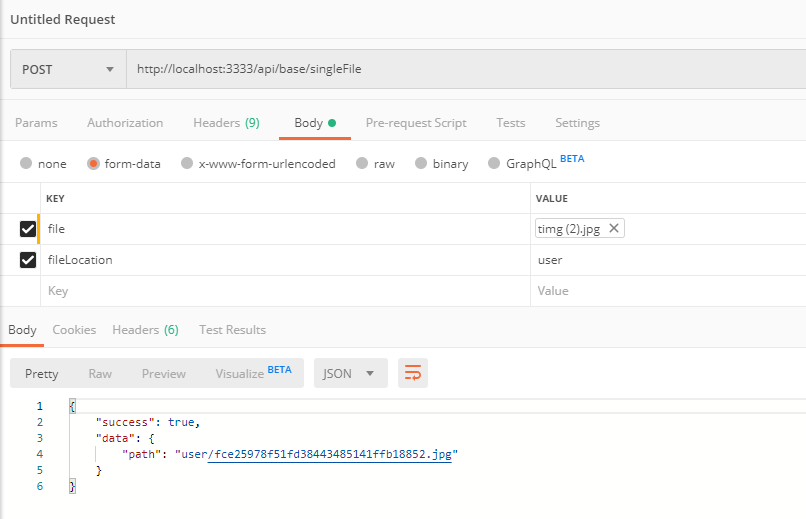806x519 pixels.
Task: Open the request Params tab
Action: [x=36, y=123]
